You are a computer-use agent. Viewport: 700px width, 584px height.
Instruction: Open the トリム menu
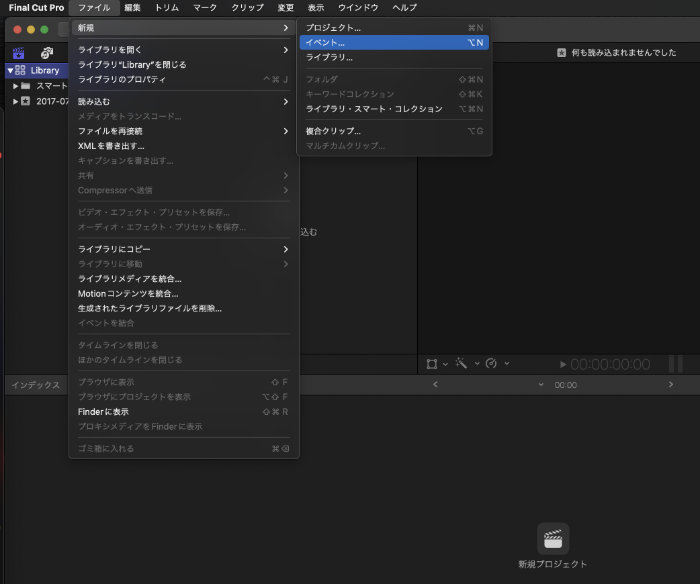167,8
